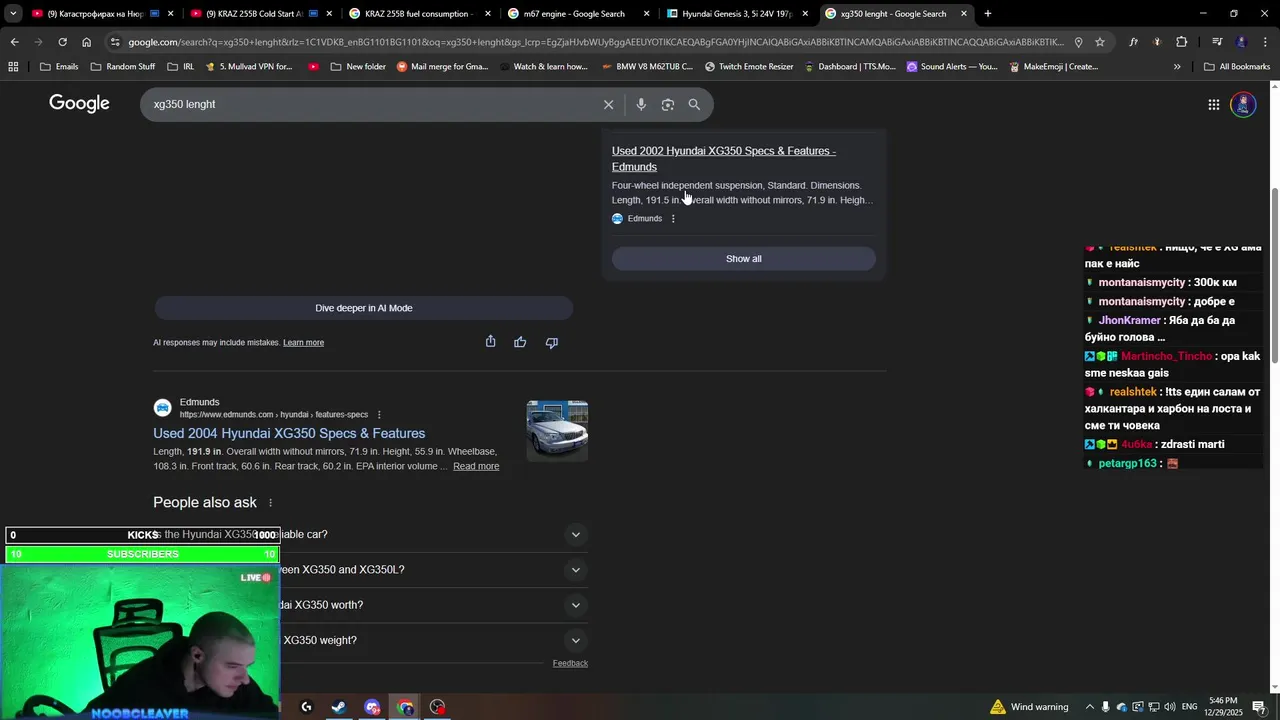Open 'Used 2004 Hyundai XG350 Specs & Features'
The width and height of the screenshot is (1280, 720).
[289, 433]
